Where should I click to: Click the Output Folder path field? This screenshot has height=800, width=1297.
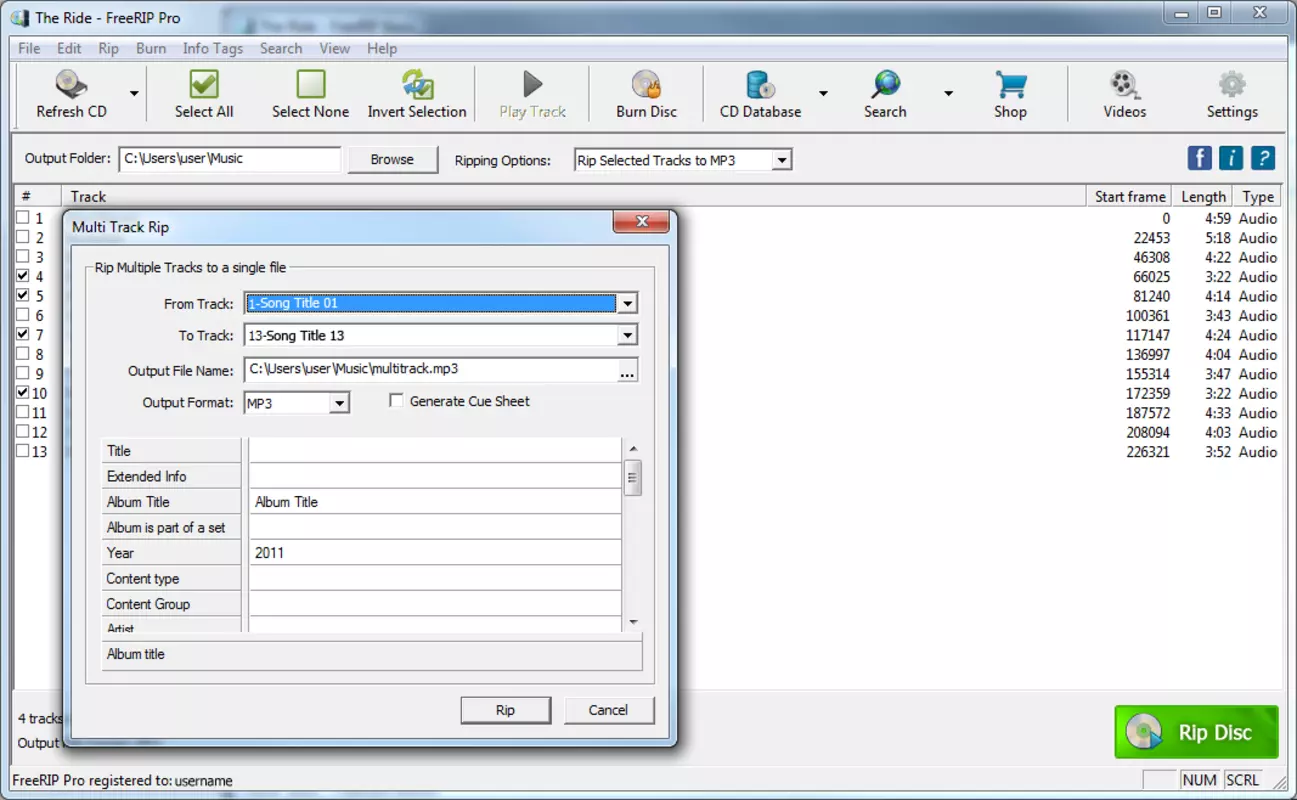point(230,159)
